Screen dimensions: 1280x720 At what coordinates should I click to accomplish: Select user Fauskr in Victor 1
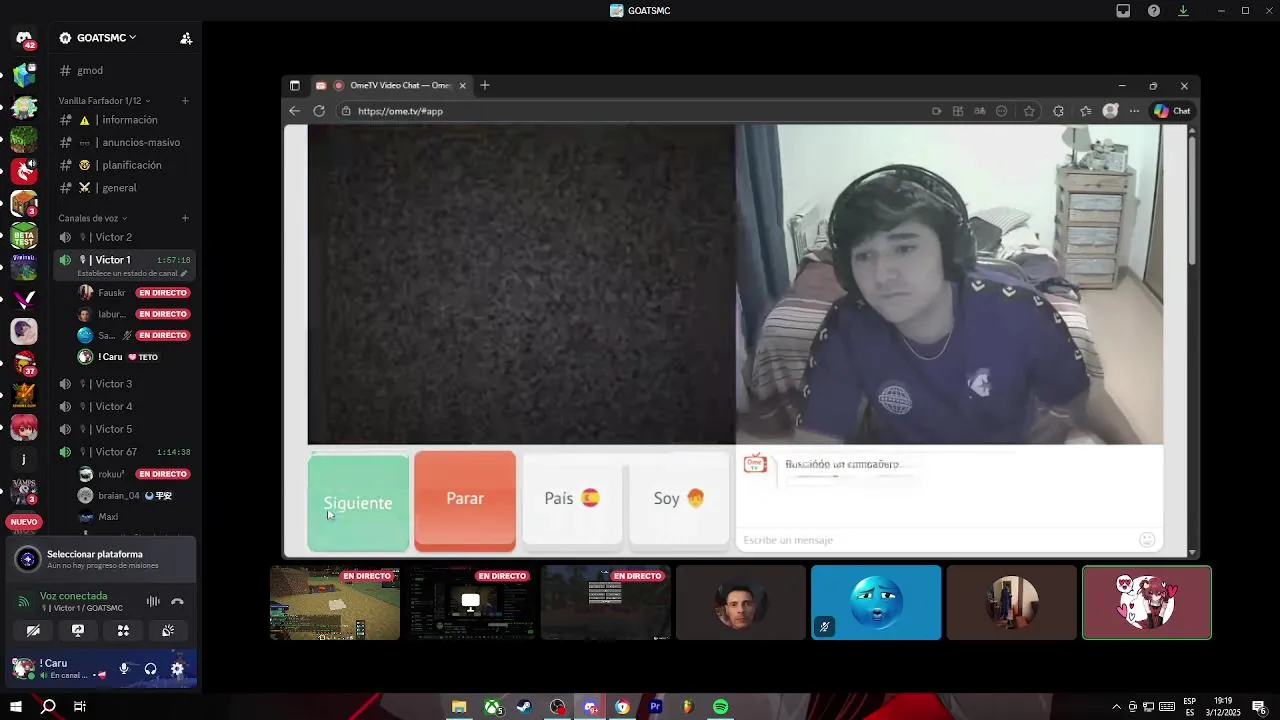(x=132, y=293)
